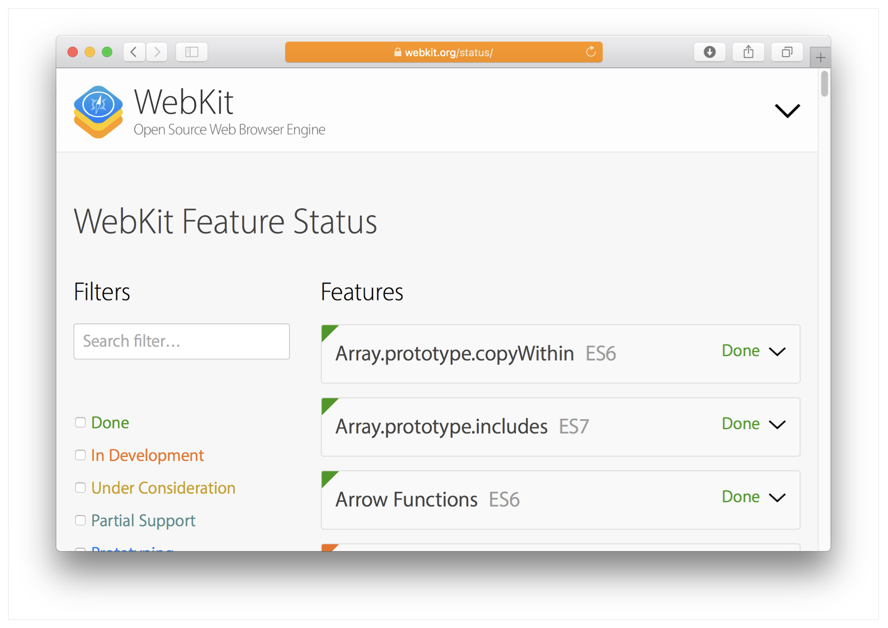Expand the Array.prototype.includes feature row
The image size is (888, 628).
coord(777,425)
